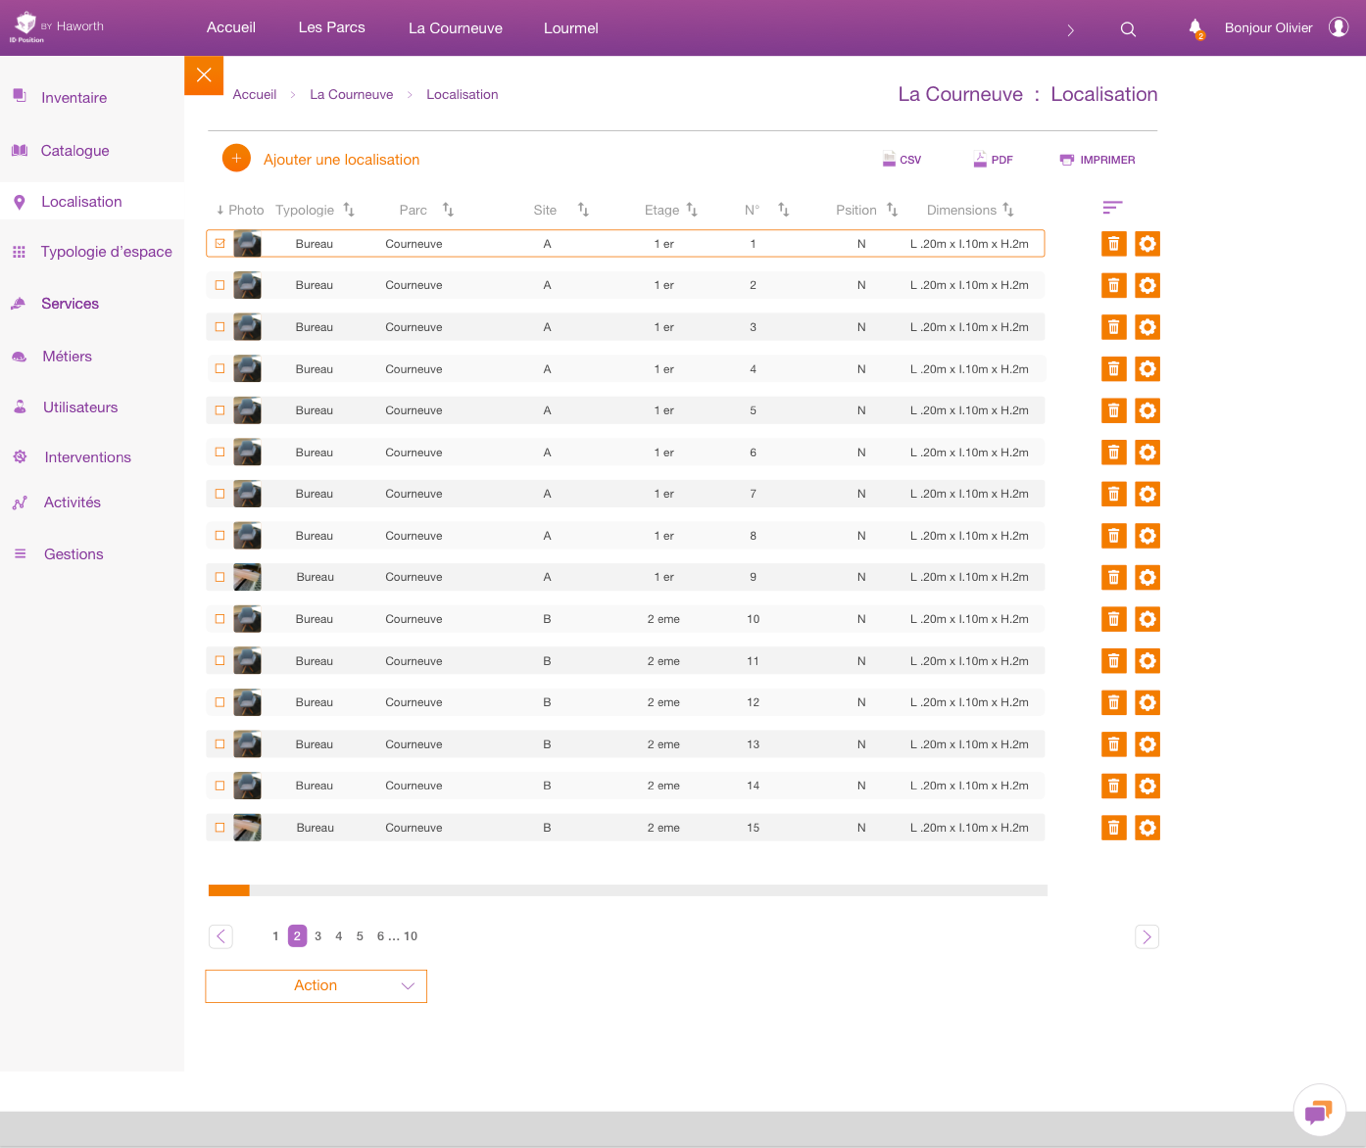Viewport: 1366px width, 1148px height.
Task: Uncheck the checkbox for row number 1
Action: point(220,243)
